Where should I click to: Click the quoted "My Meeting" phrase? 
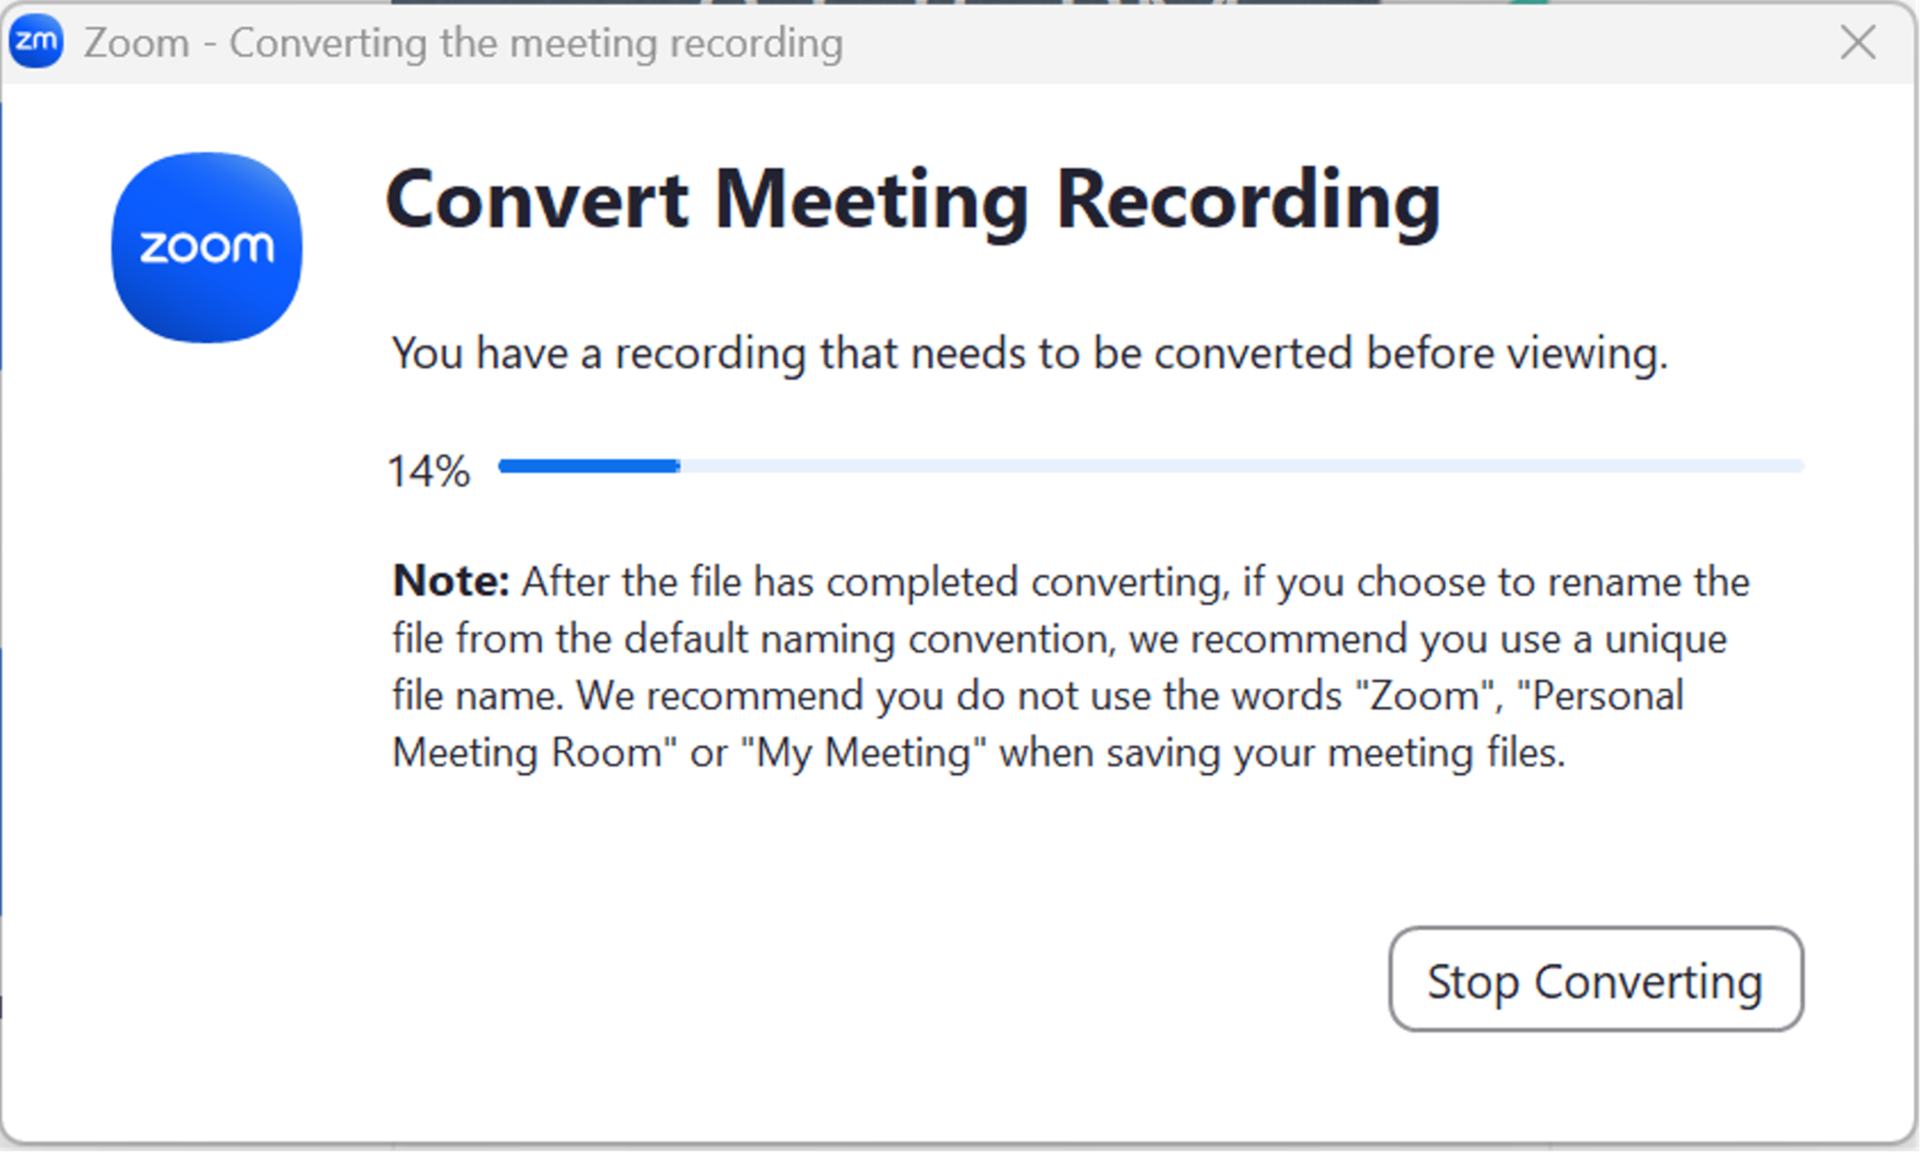click(864, 753)
